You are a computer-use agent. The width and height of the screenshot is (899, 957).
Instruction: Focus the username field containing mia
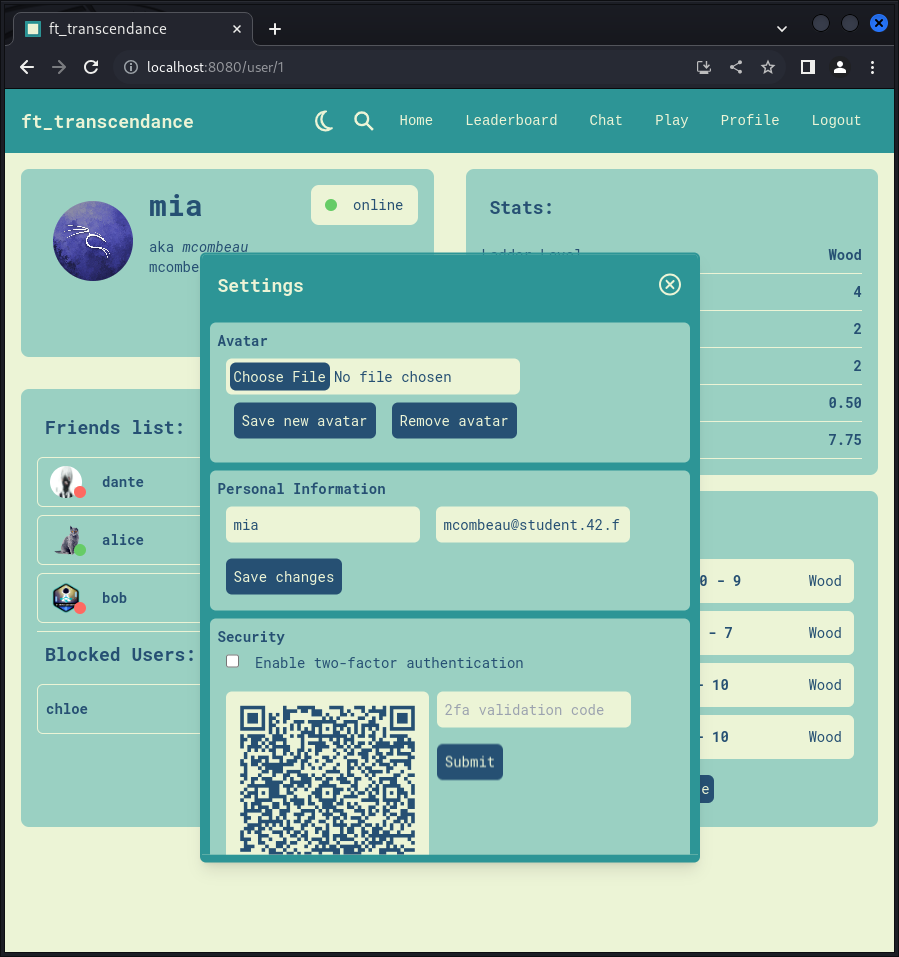323,525
